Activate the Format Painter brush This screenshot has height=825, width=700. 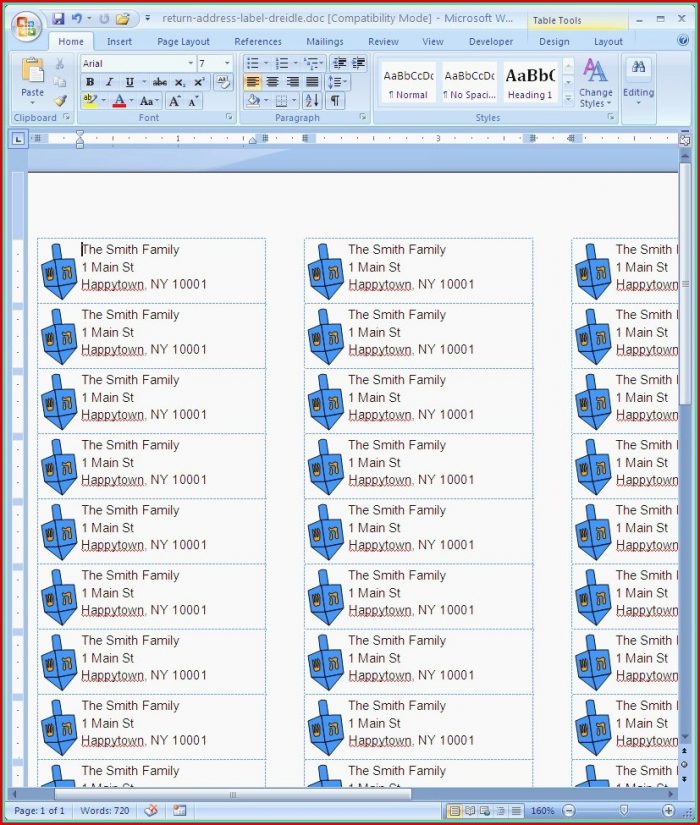pyautogui.click(x=60, y=100)
